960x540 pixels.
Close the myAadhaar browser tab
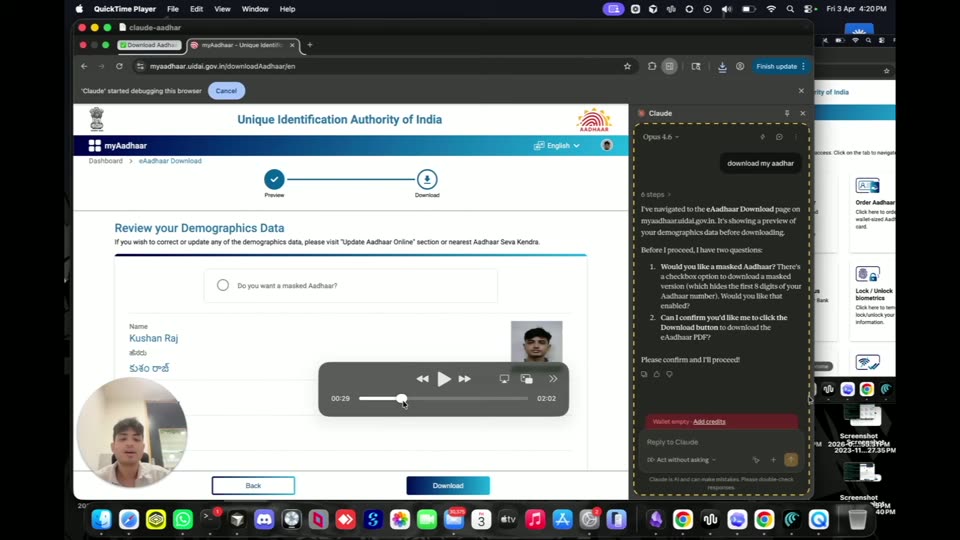(x=292, y=45)
